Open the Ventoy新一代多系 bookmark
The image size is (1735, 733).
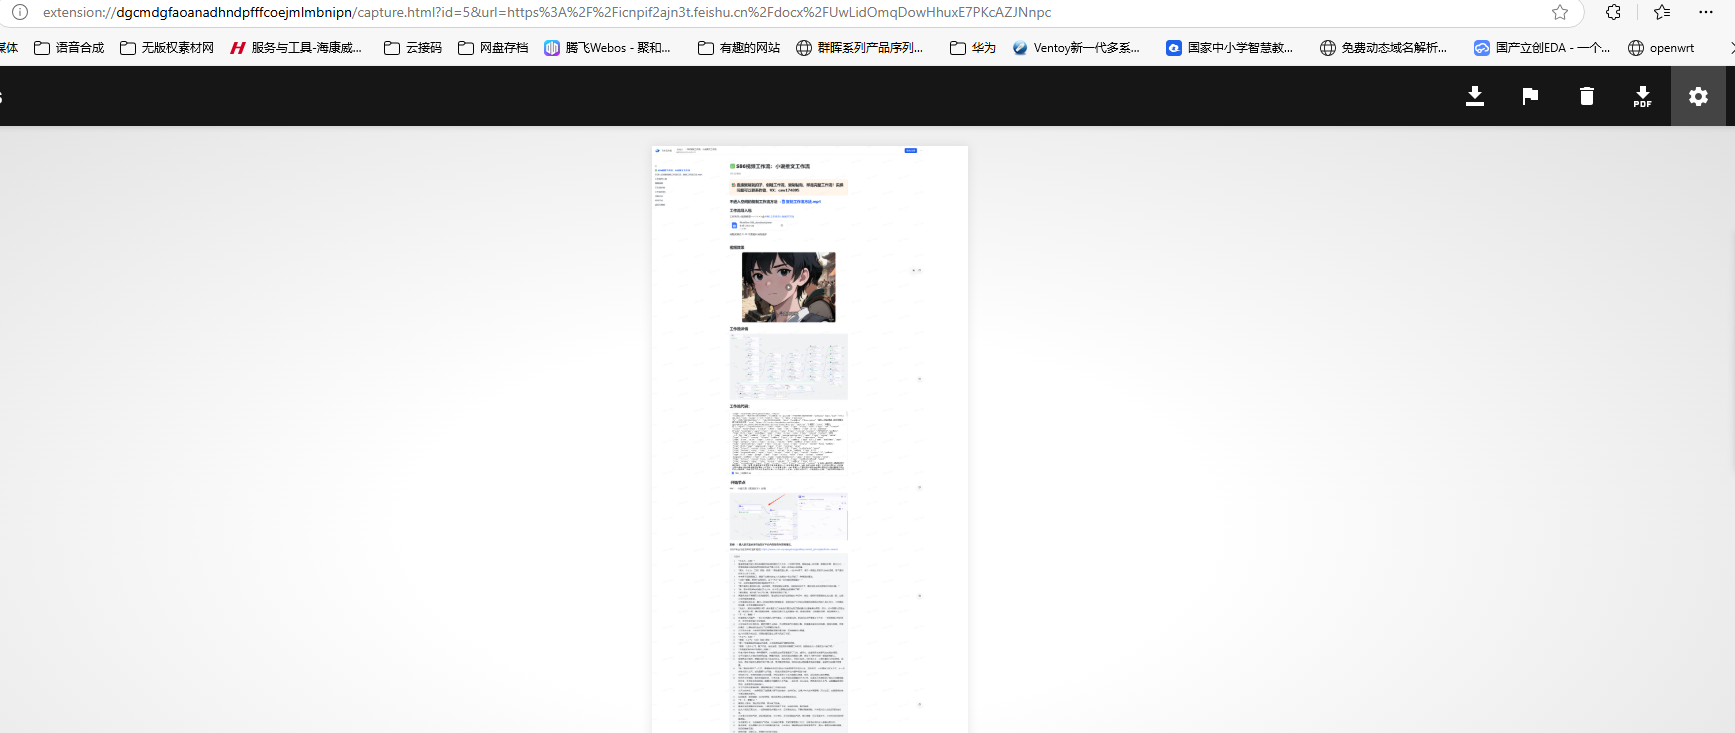click(x=1076, y=48)
